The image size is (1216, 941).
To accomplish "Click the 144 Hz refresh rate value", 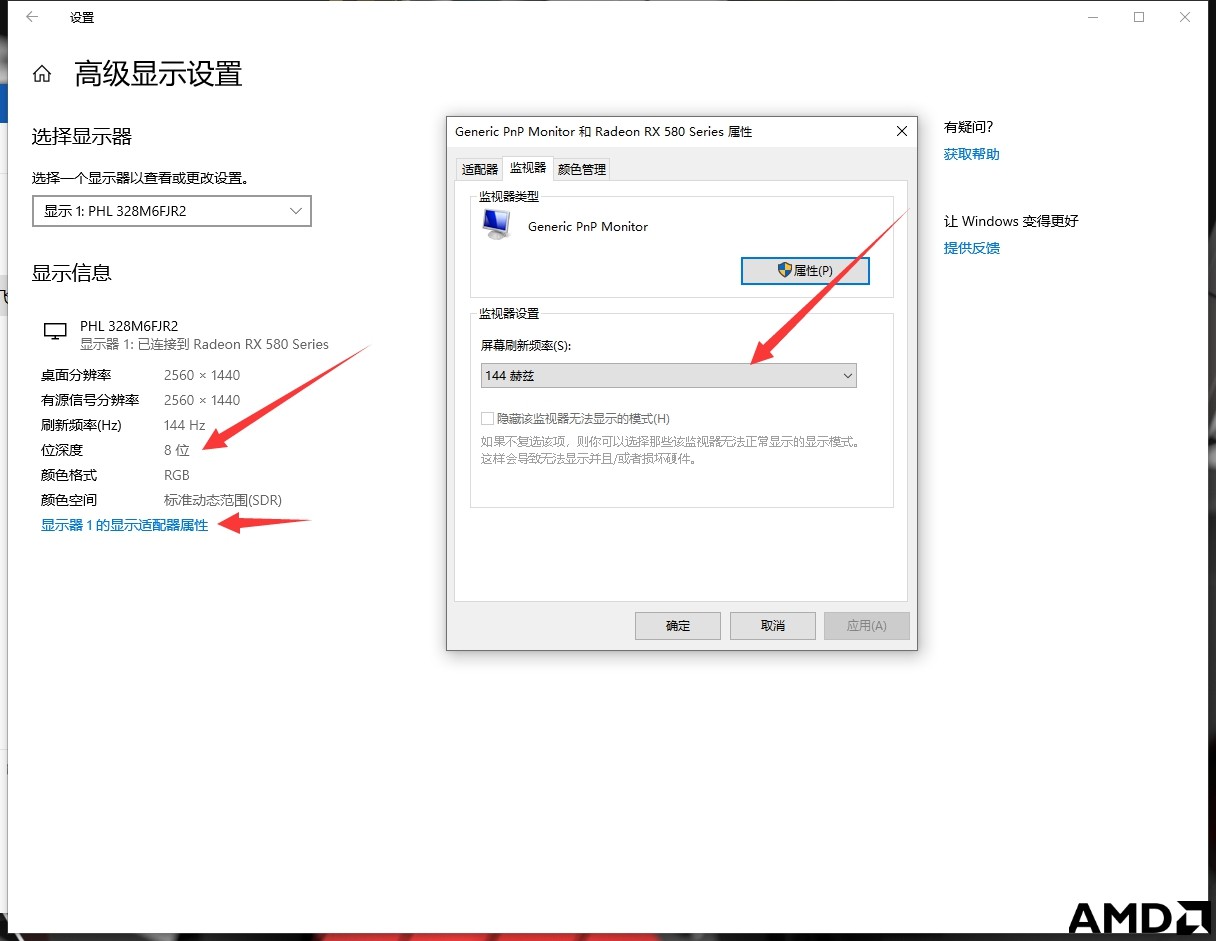I will [x=185, y=425].
